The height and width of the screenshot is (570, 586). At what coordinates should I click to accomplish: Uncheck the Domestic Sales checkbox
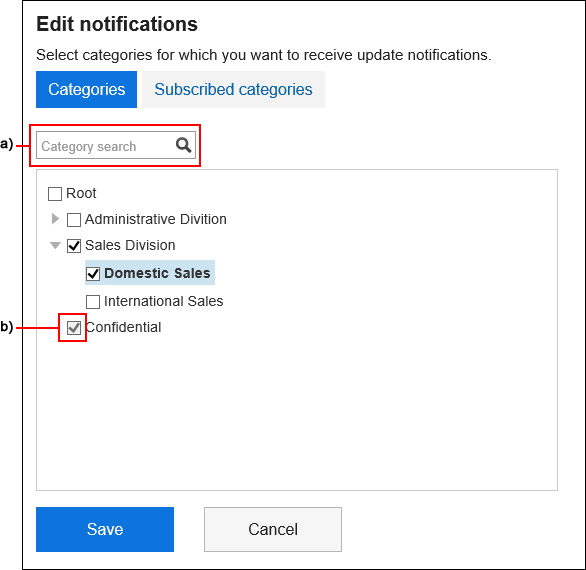pos(93,274)
